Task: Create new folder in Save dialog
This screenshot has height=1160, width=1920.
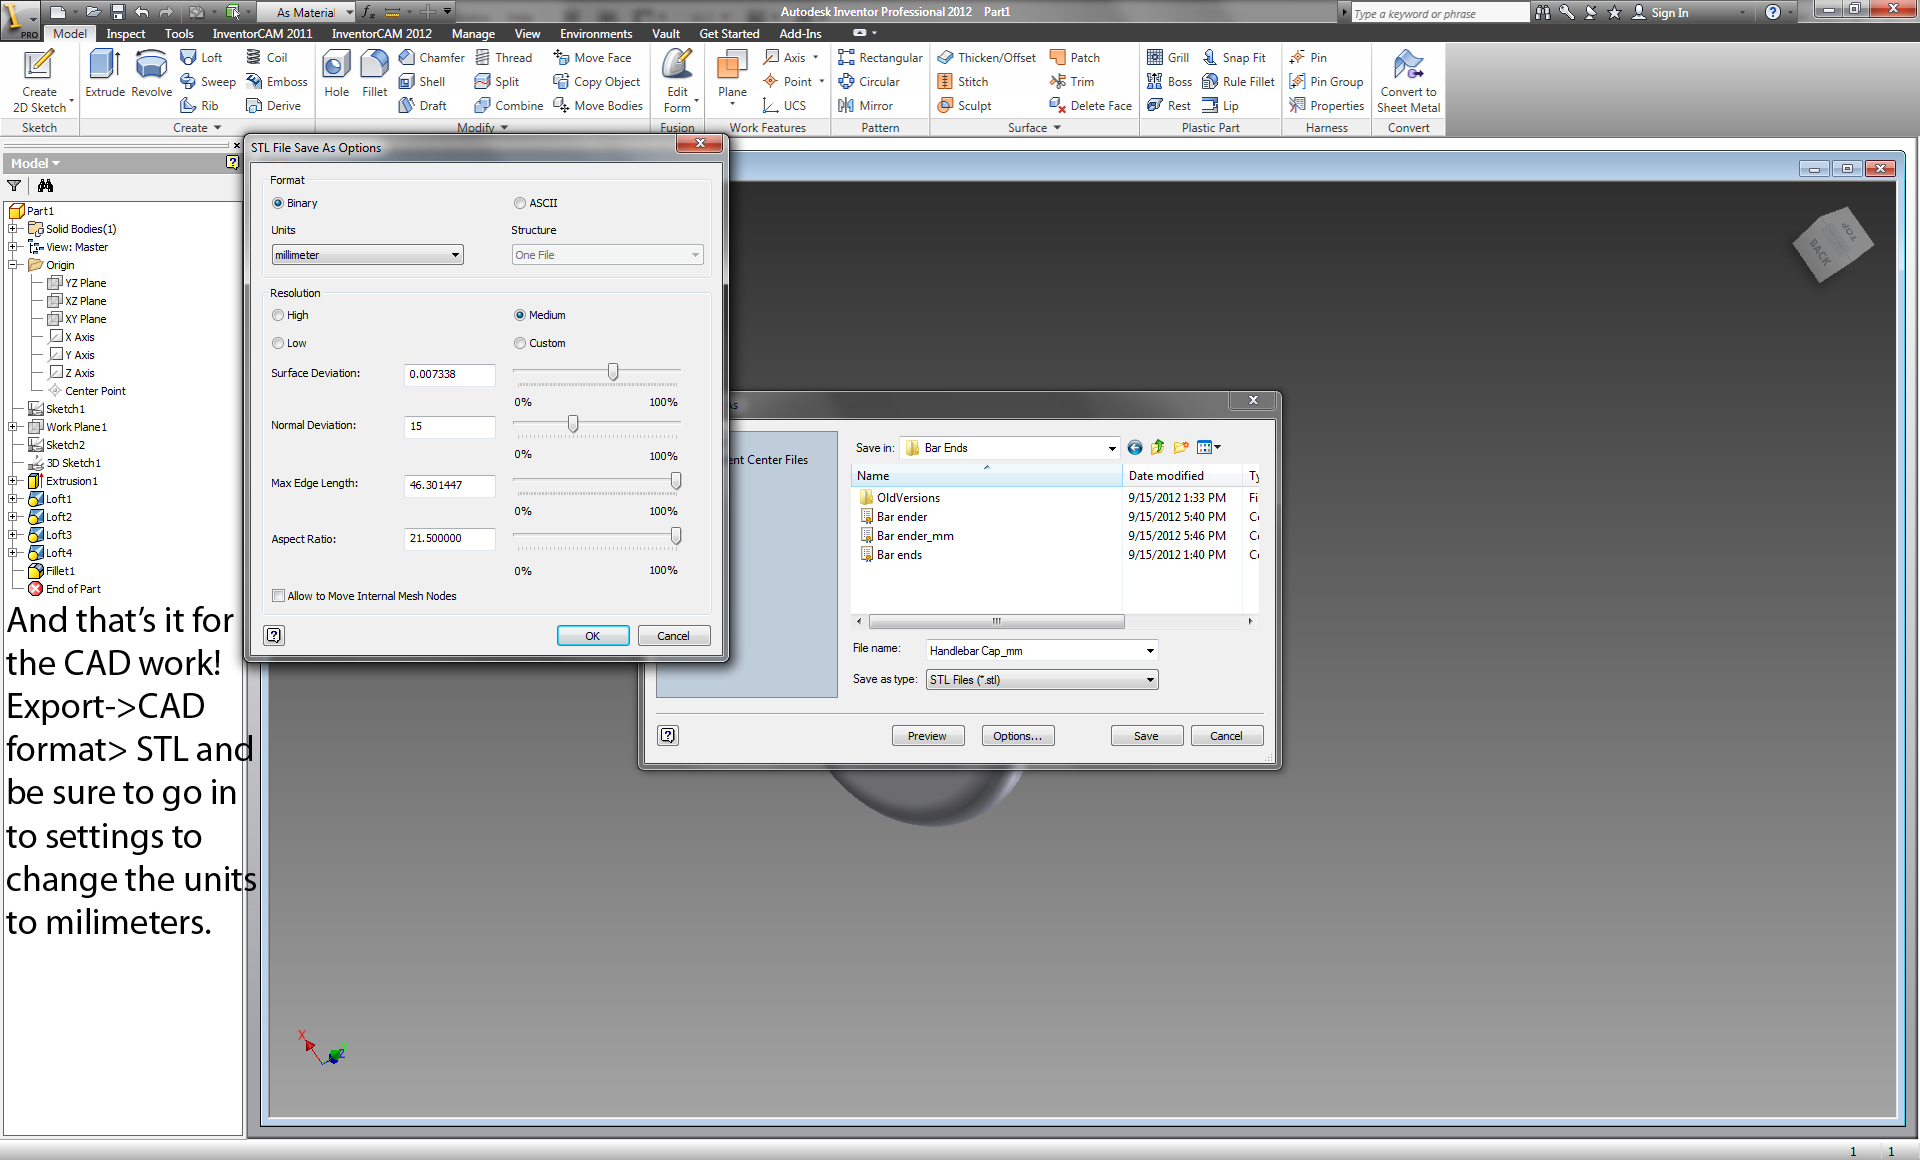Action: coord(1181,448)
